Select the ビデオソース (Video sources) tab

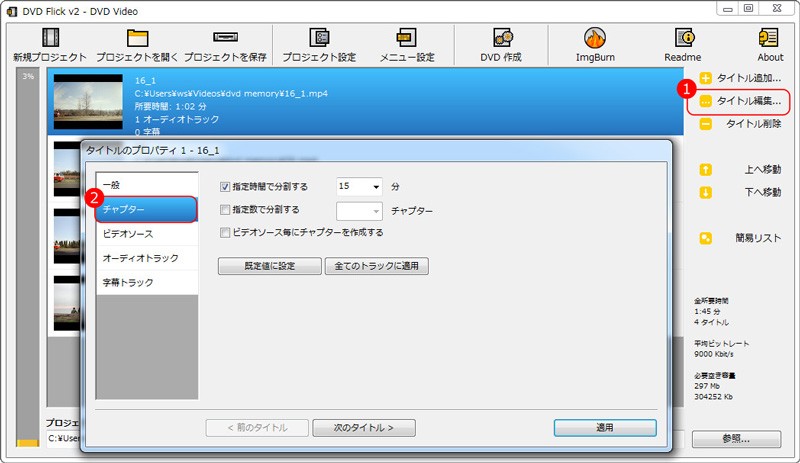point(147,234)
